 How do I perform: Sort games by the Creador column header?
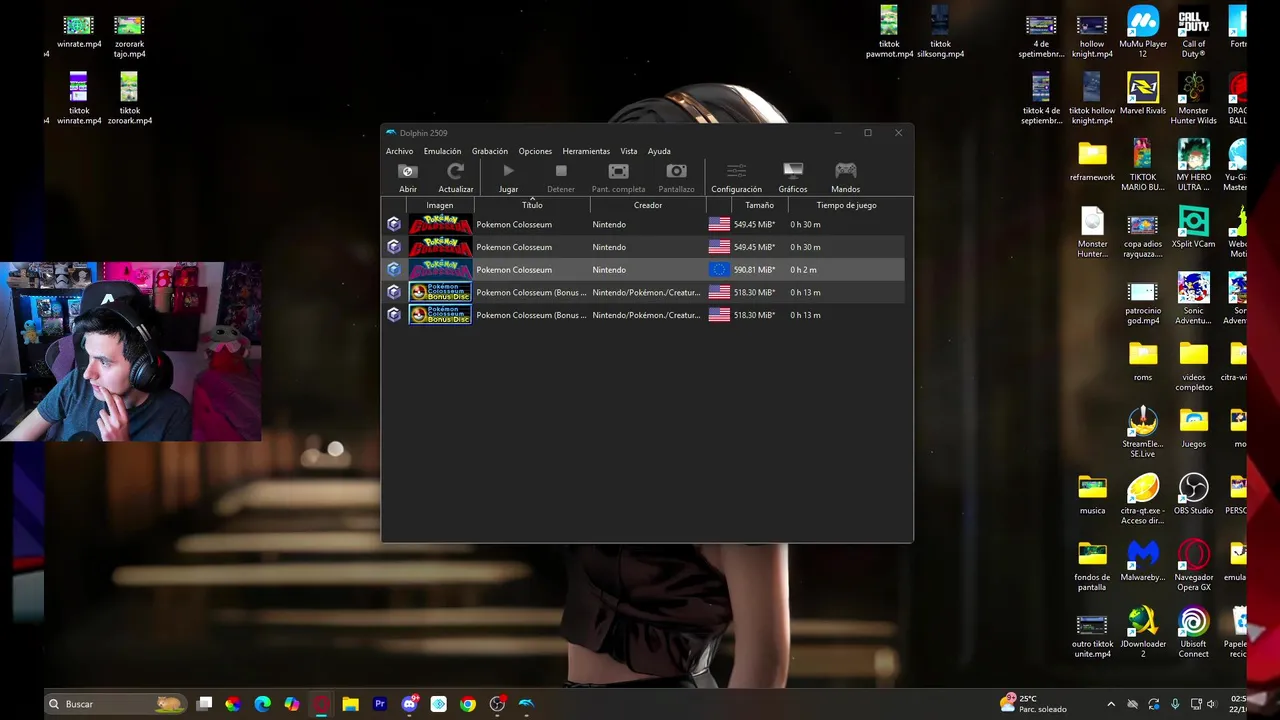point(648,205)
